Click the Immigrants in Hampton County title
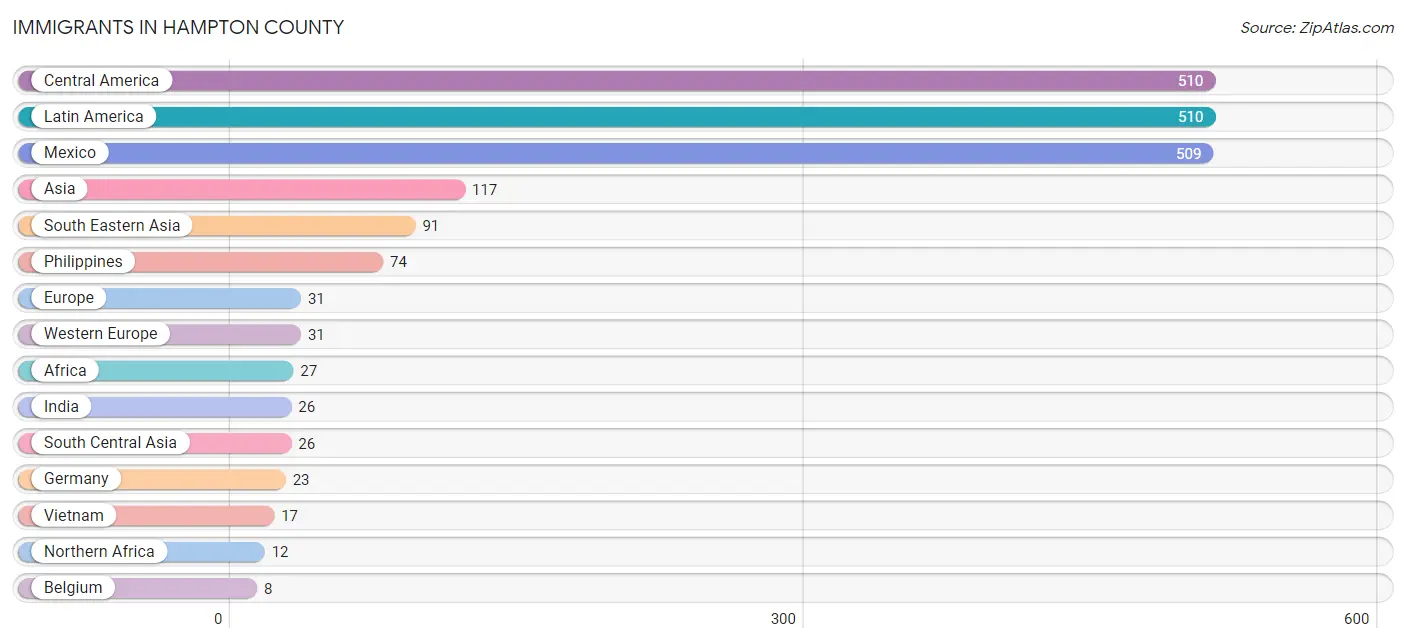This screenshot has width=1406, height=643. pos(178,28)
